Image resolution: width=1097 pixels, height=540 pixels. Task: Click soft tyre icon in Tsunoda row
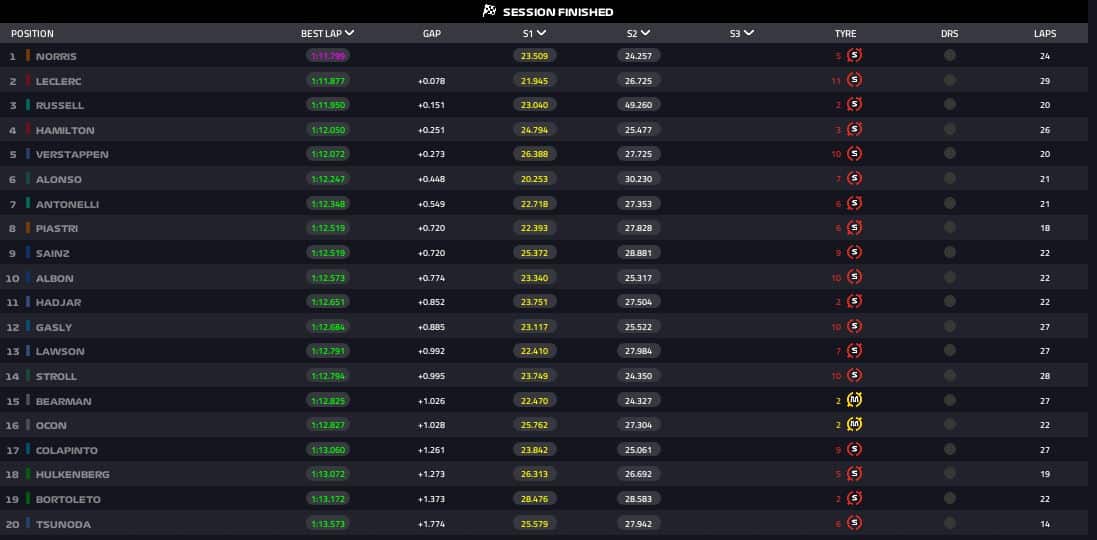[854, 523]
